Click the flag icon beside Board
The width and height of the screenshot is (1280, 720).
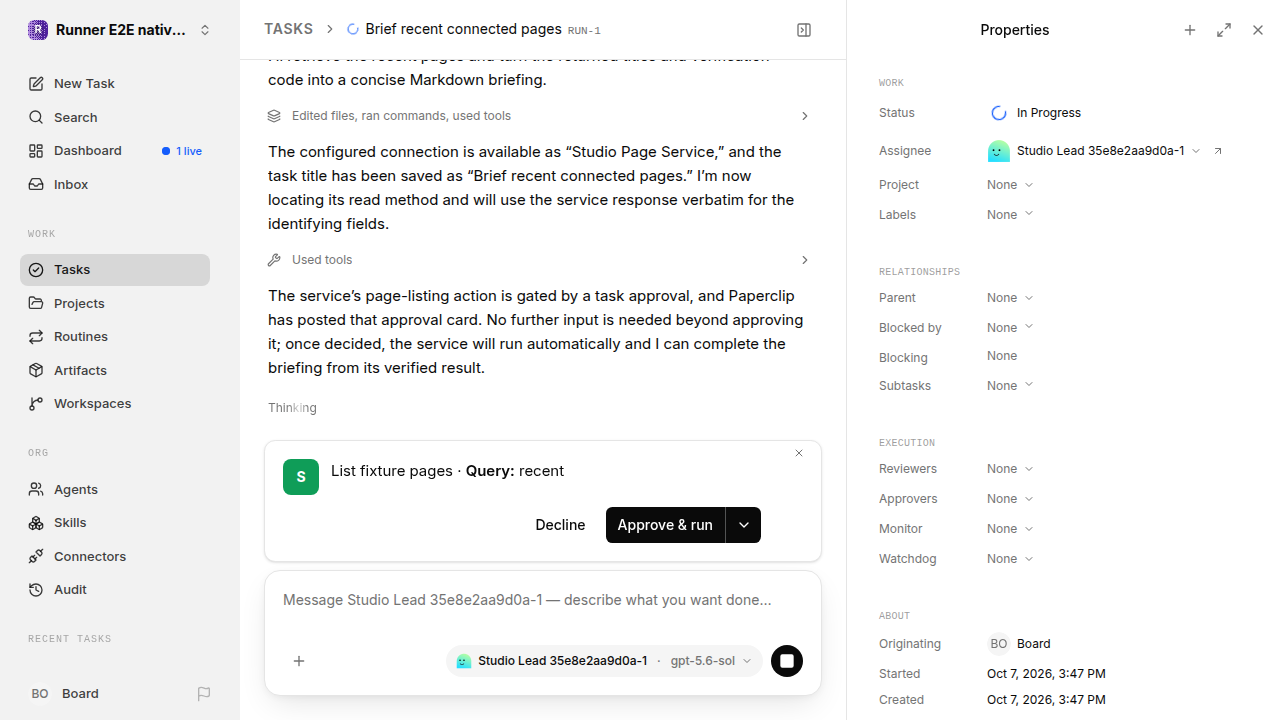tap(204, 693)
